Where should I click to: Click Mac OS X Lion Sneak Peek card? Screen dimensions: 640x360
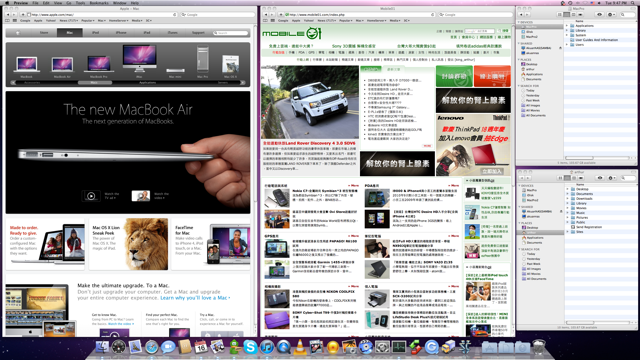coord(129,244)
